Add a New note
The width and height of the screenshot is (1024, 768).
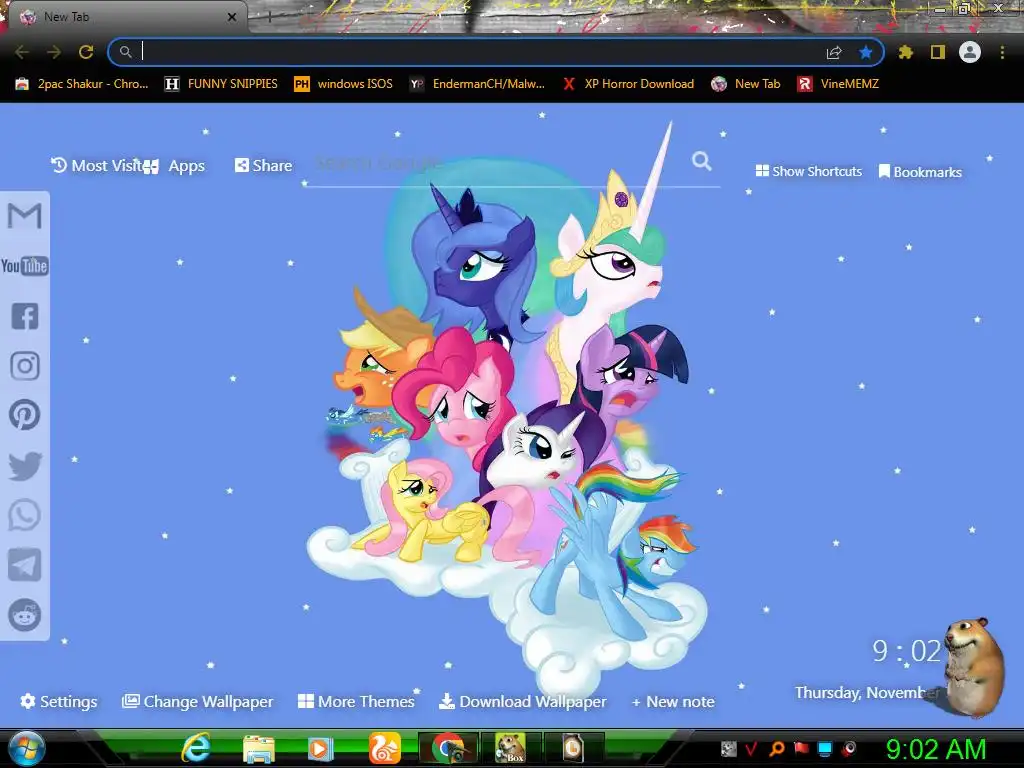point(673,701)
